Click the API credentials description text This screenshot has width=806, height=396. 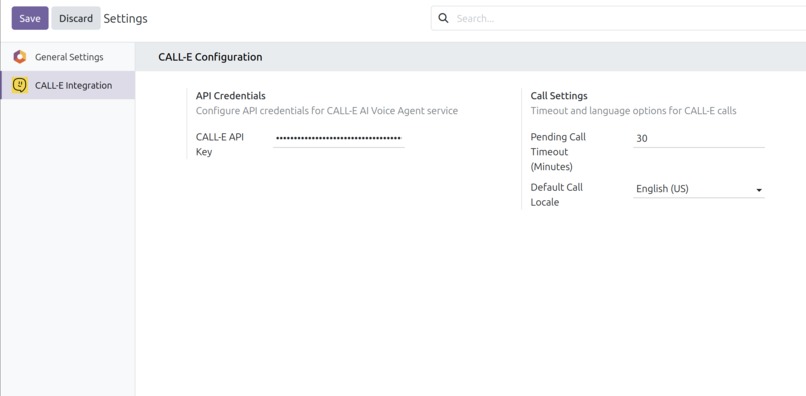point(327,111)
